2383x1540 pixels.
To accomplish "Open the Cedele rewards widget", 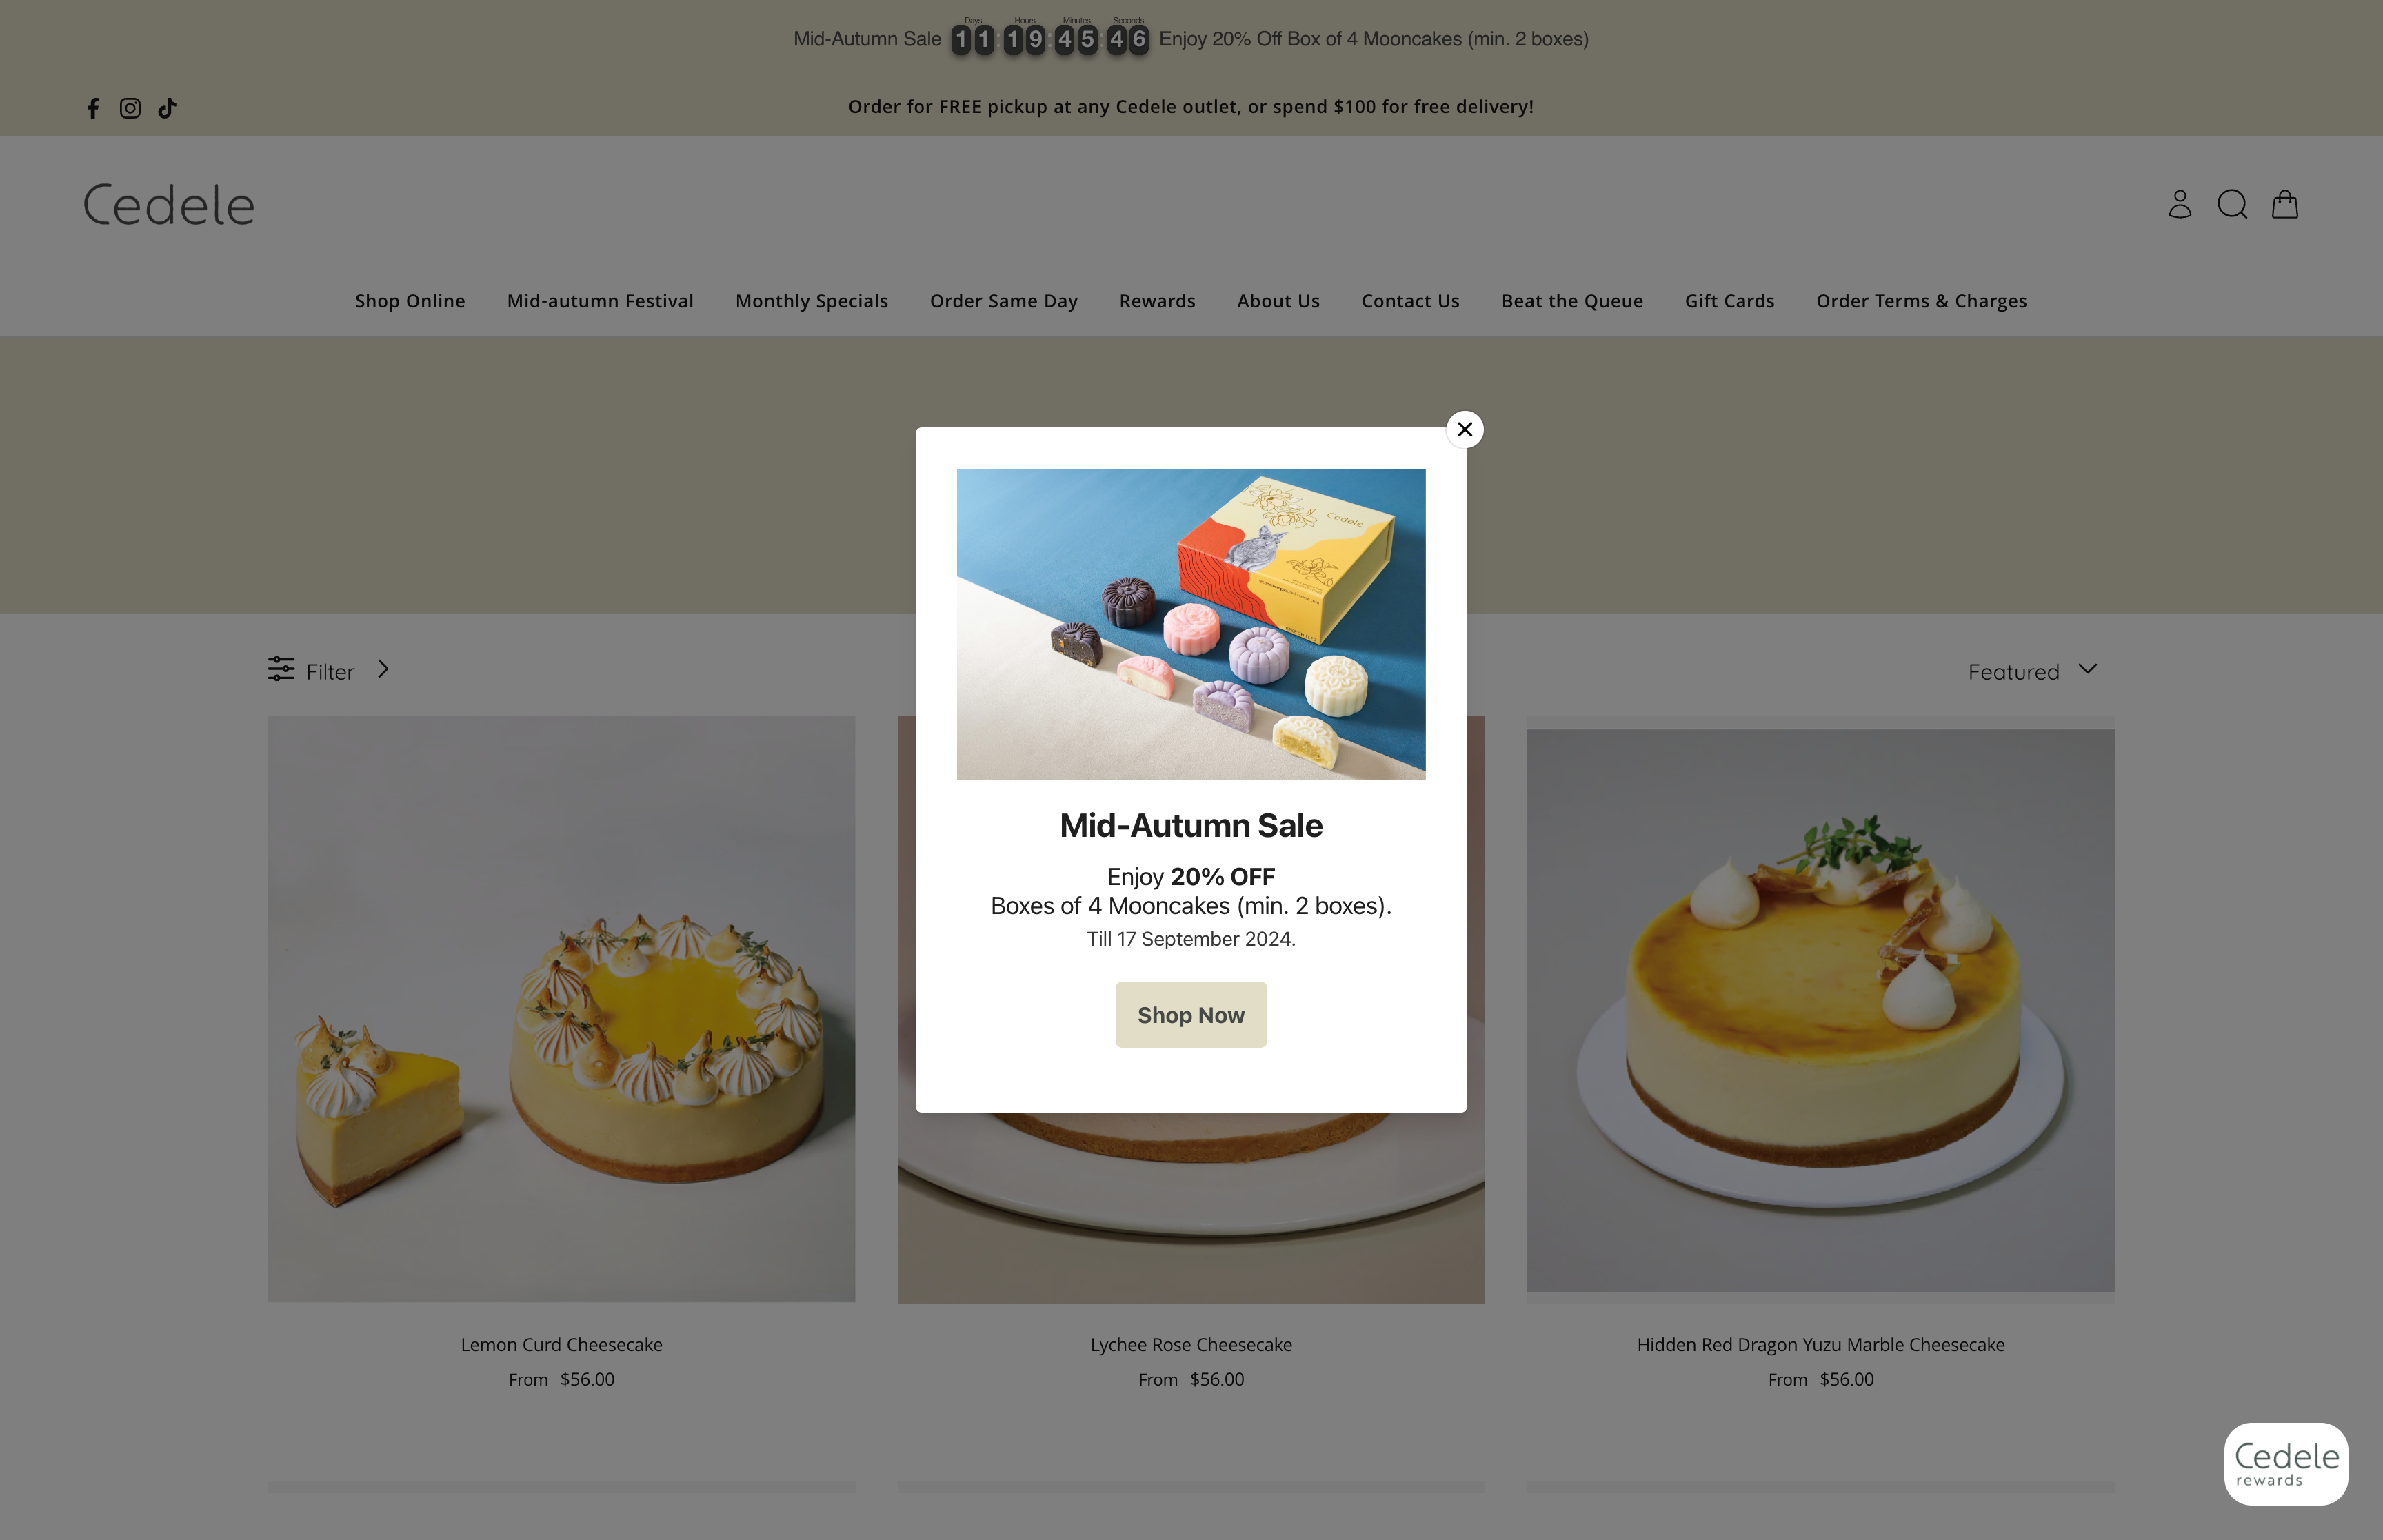I will click(x=2286, y=1464).
